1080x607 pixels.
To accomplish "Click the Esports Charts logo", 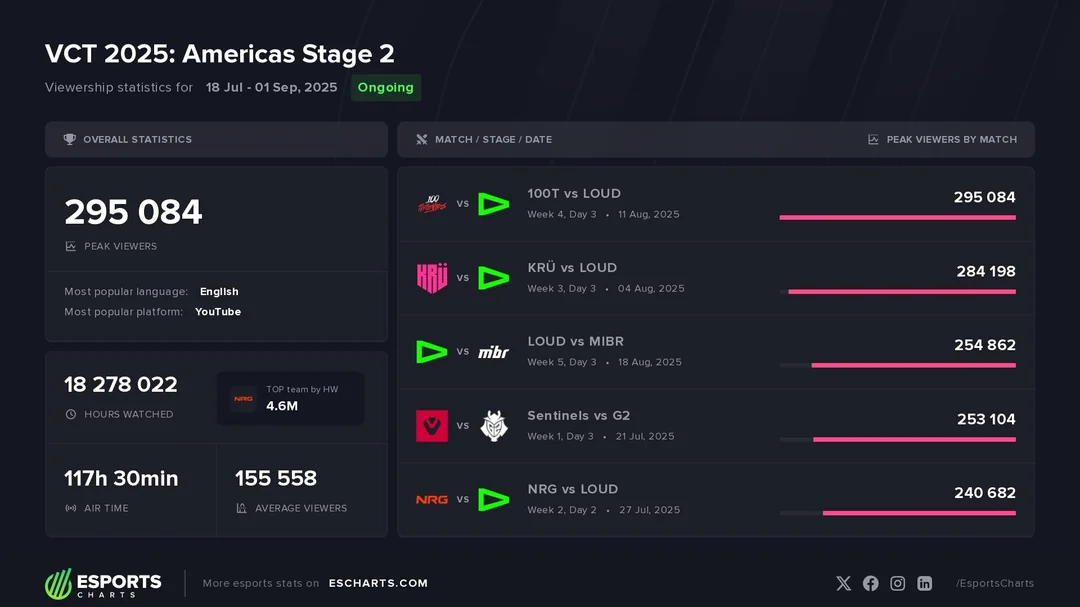I will (103, 583).
